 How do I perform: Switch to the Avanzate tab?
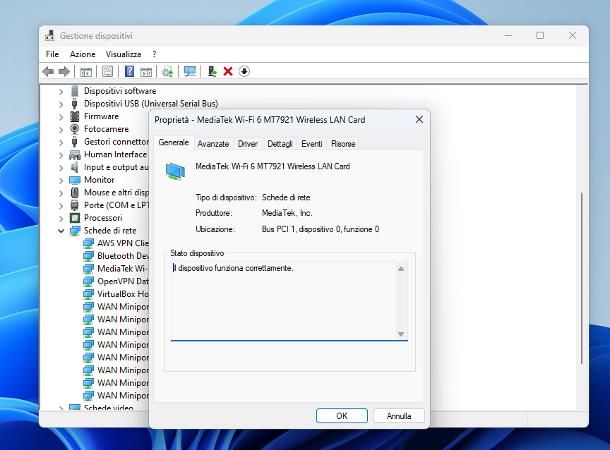click(213, 144)
